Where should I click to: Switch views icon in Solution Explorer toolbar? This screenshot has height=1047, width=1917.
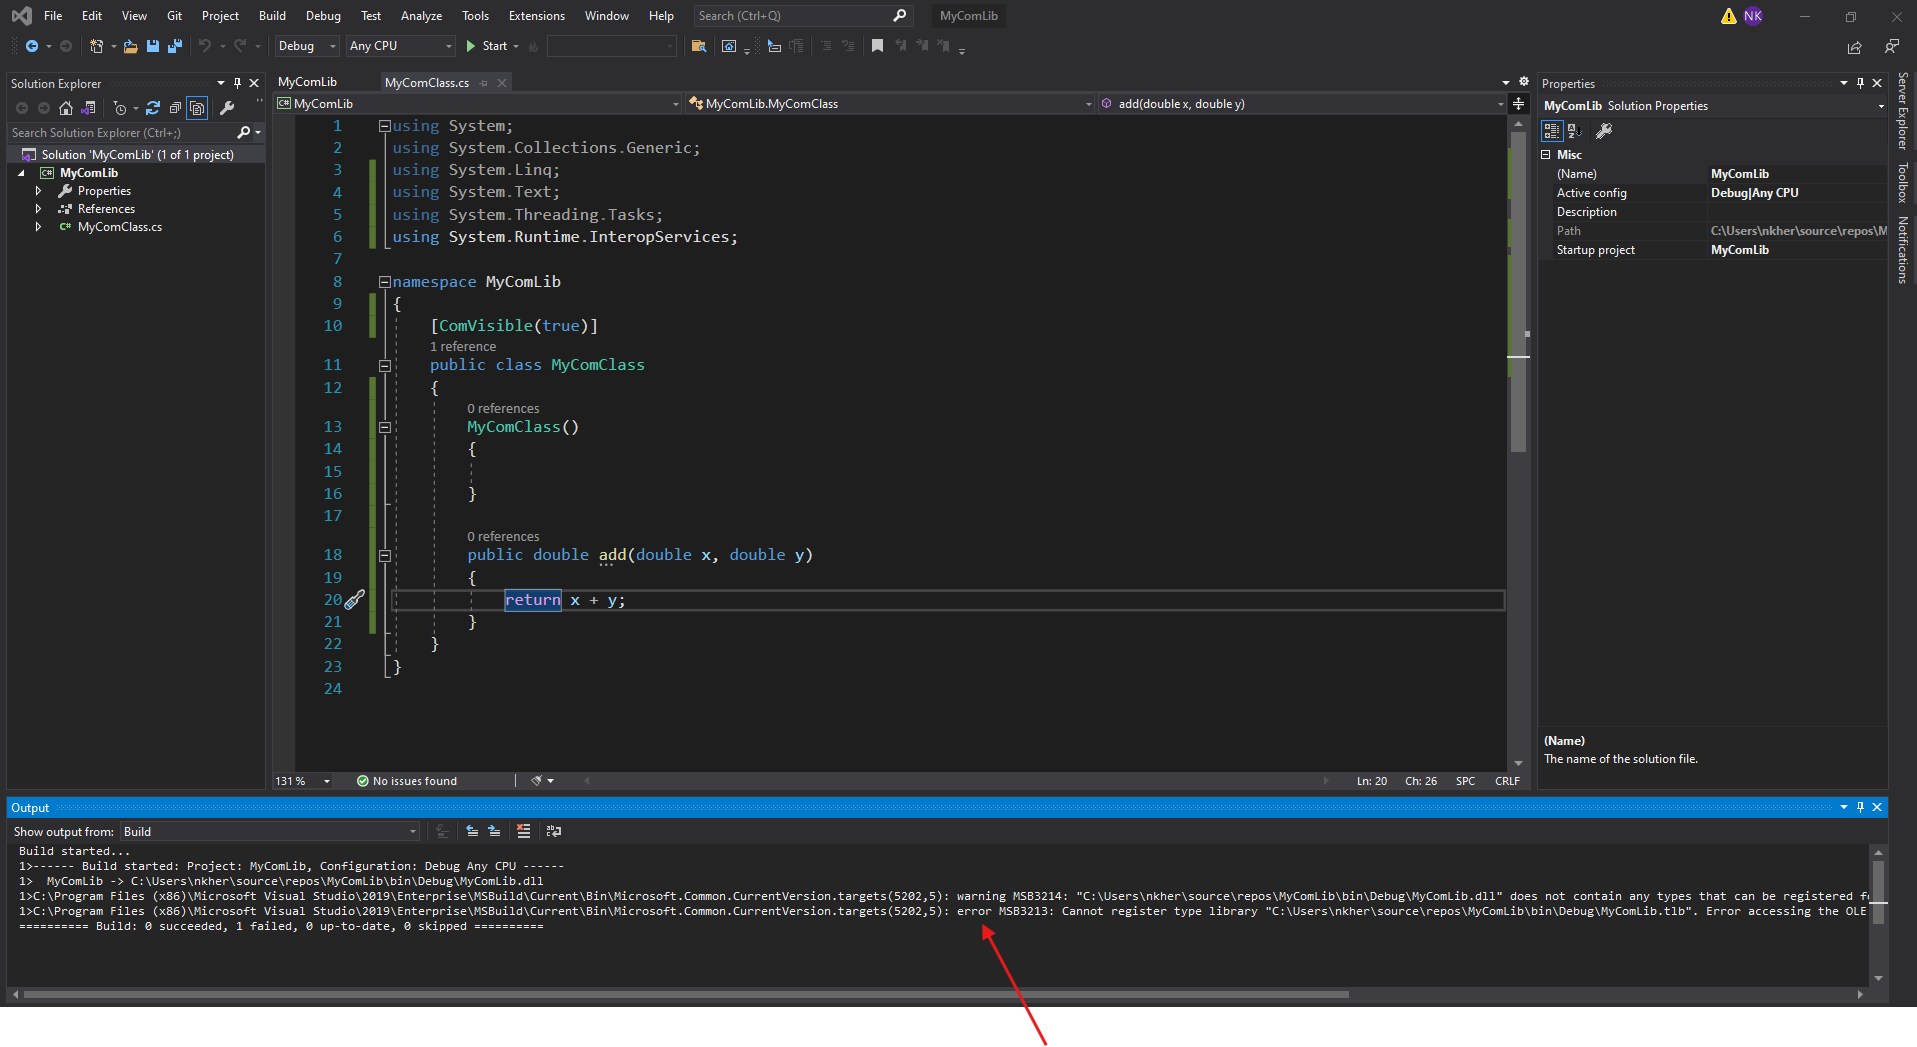(89, 108)
